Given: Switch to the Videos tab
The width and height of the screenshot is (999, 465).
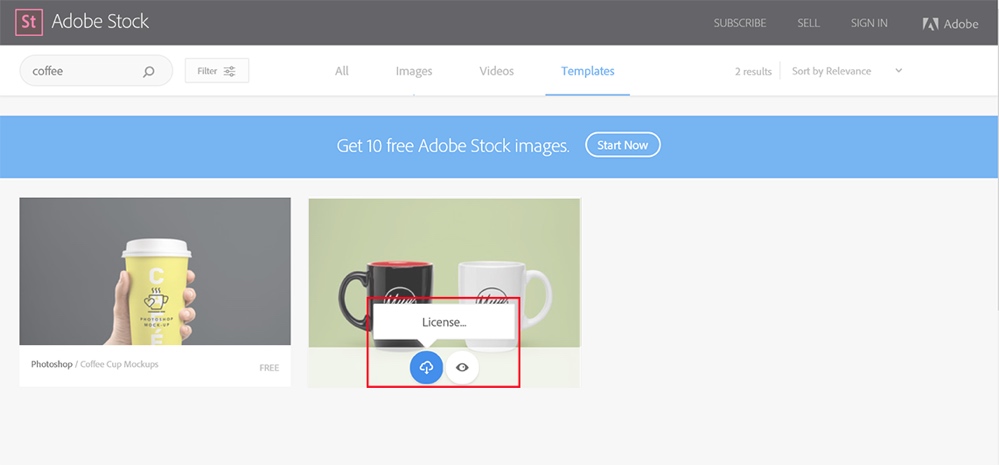Looking at the screenshot, I should [x=496, y=71].
